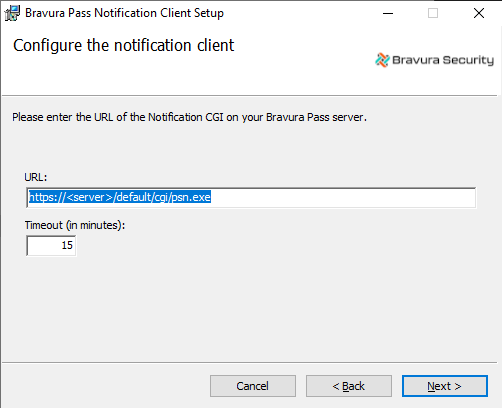This screenshot has width=502, height=408.
Task: Click the Bravura Security logo emblem
Action: (x=382, y=60)
